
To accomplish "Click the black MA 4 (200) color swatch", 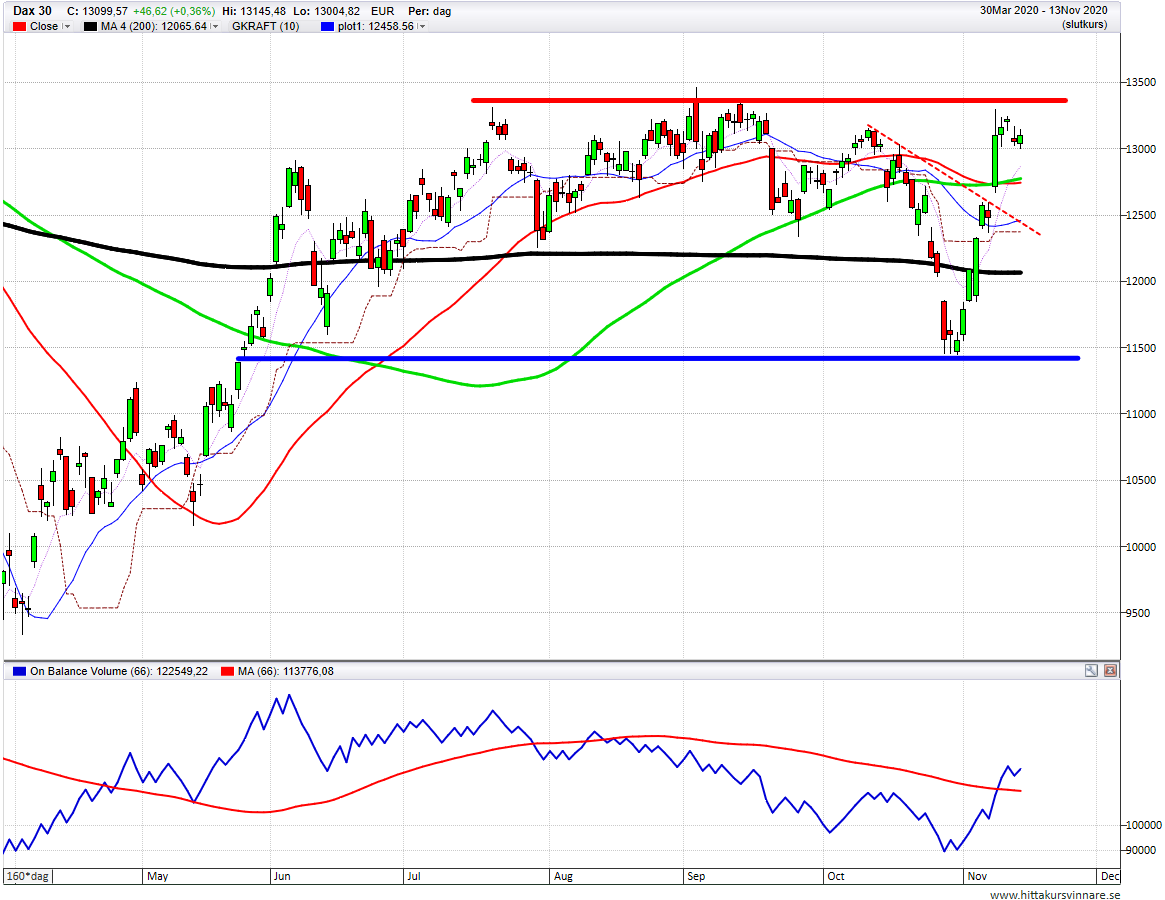I will pos(90,26).
